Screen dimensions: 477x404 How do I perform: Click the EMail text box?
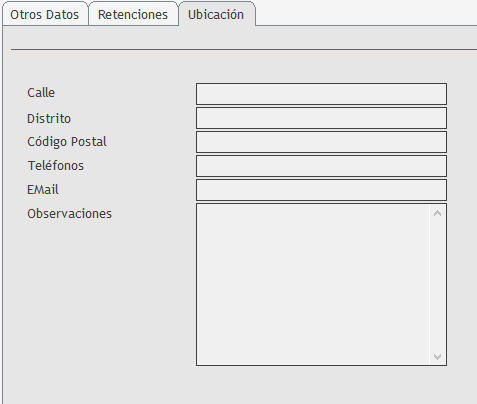[x=321, y=190]
